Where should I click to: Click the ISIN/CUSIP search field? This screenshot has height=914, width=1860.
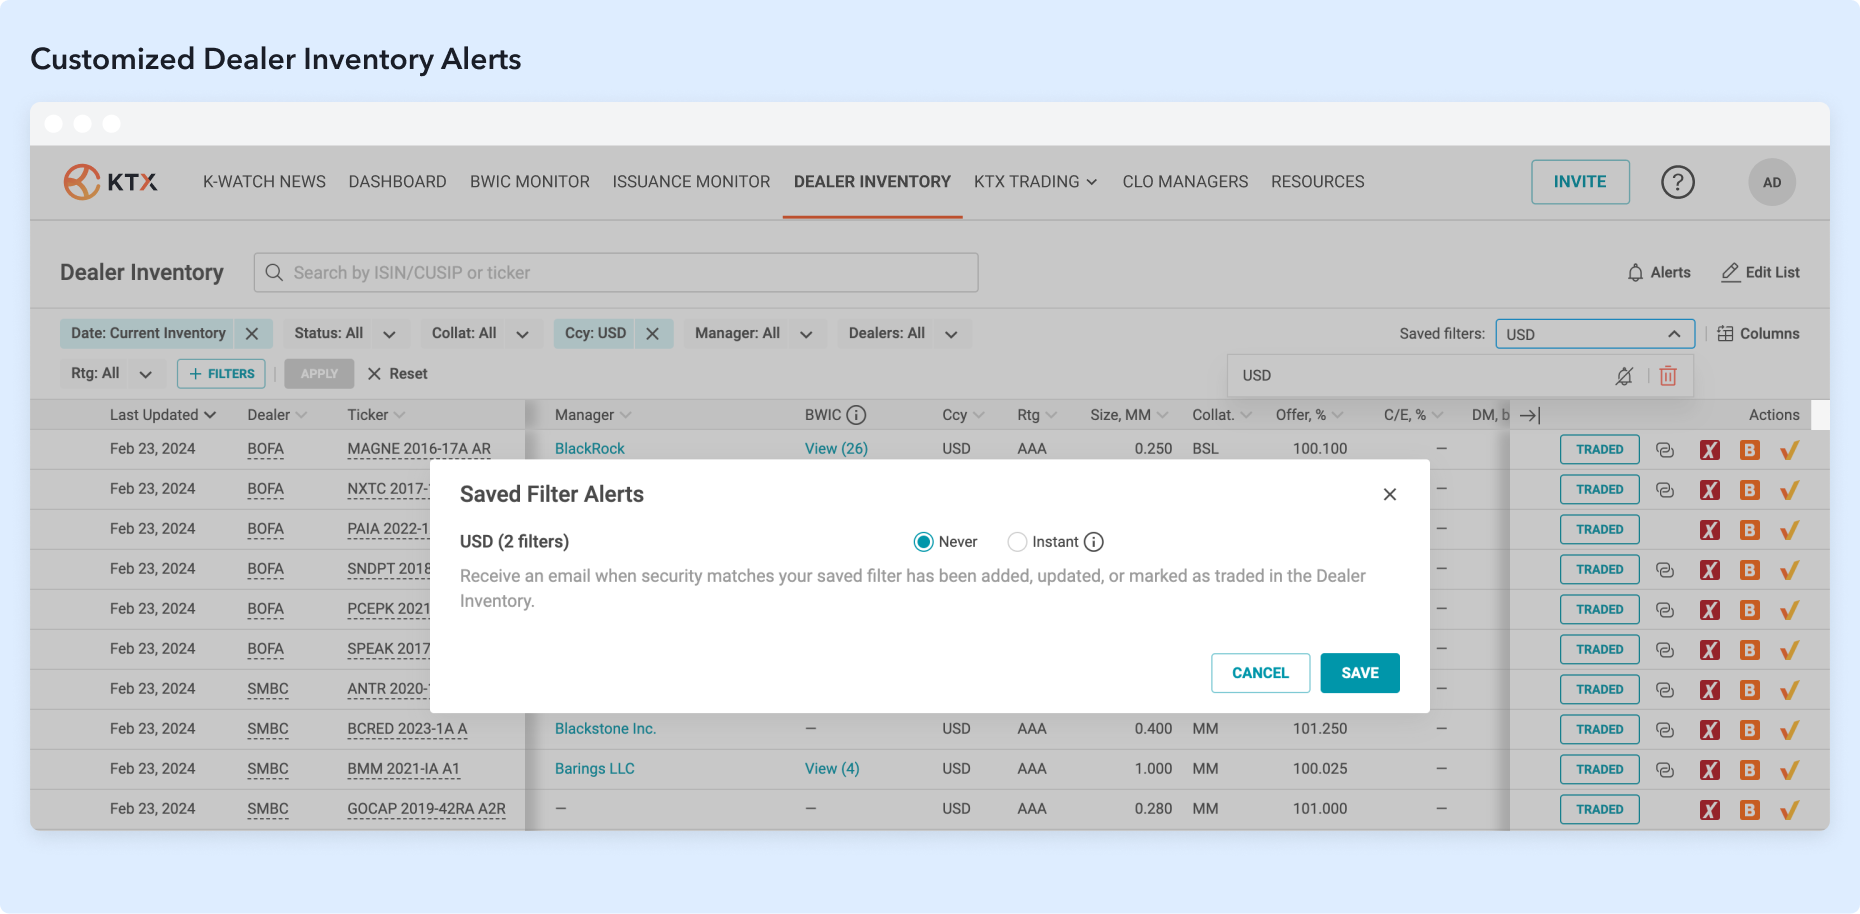(615, 273)
